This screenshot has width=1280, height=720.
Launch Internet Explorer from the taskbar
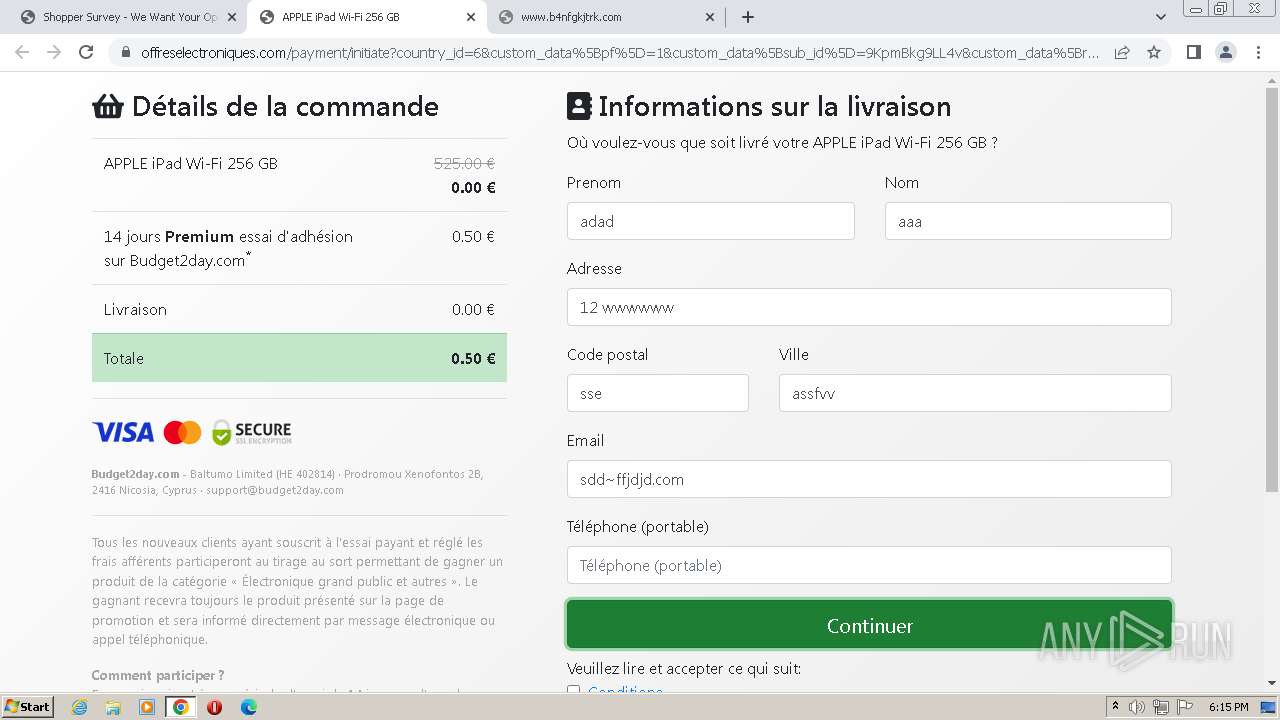click(80, 707)
